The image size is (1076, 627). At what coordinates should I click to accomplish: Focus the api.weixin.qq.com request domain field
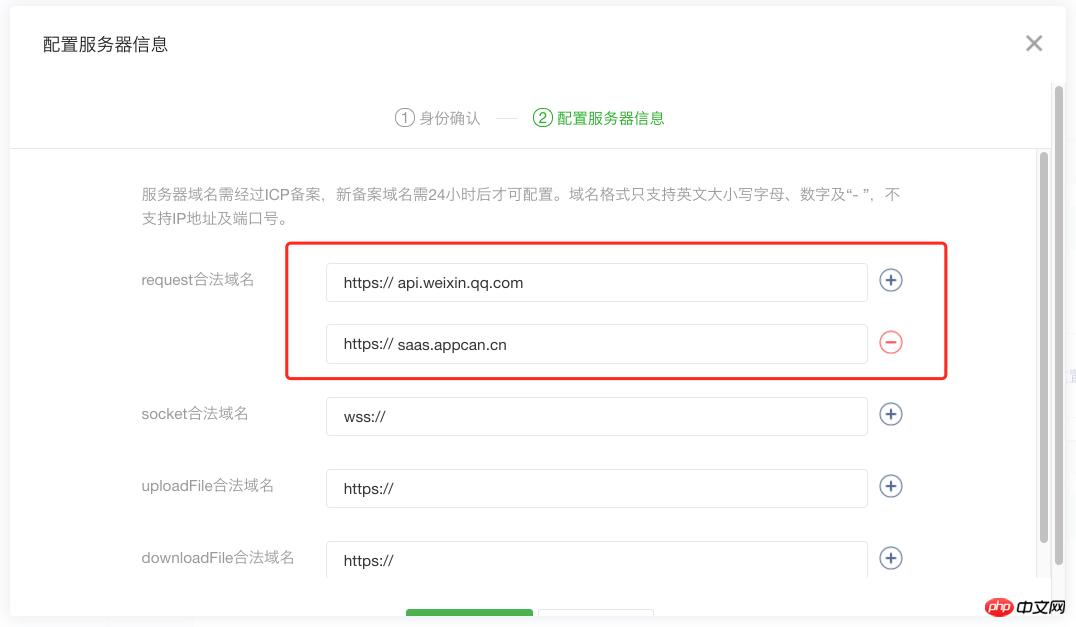pos(596,283)
